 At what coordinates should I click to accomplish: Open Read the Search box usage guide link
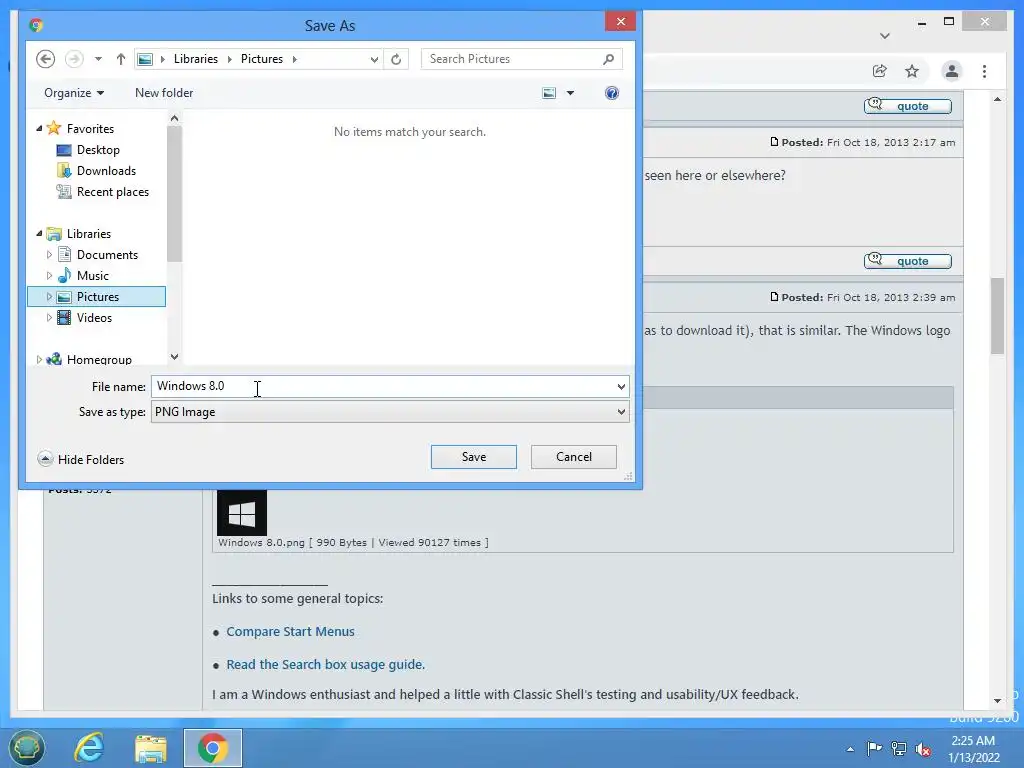point(325,664)
